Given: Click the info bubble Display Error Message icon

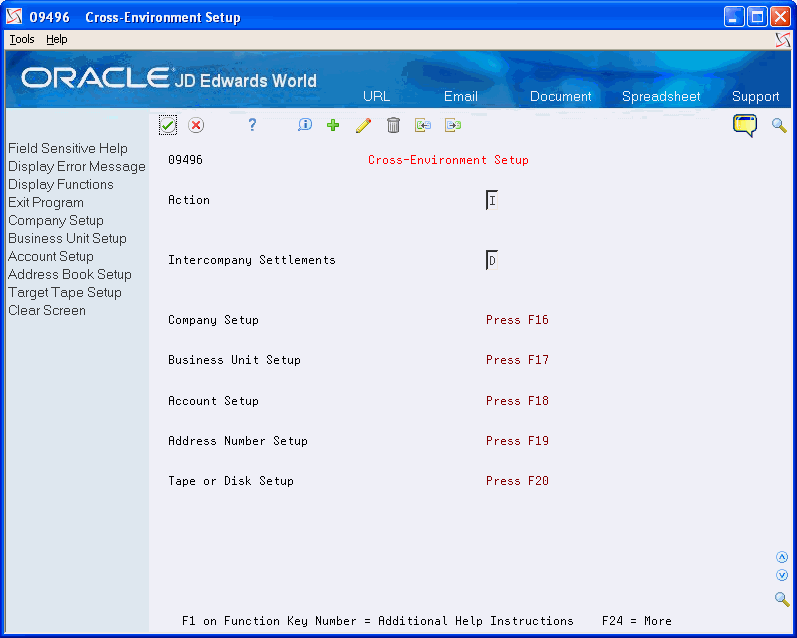Looking at the screenshot, I should (x=304, y=125).
